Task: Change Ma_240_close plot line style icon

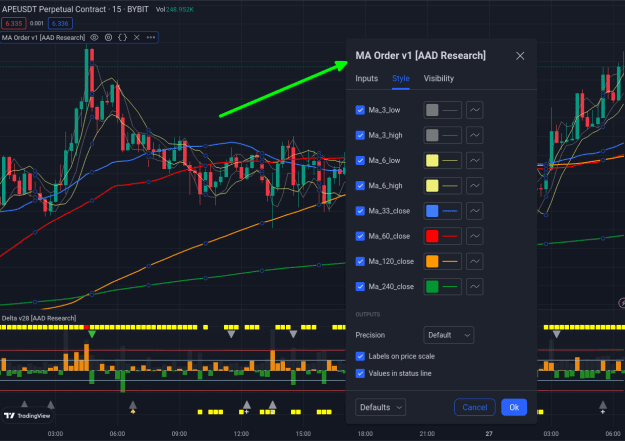Action: point(475,286)
